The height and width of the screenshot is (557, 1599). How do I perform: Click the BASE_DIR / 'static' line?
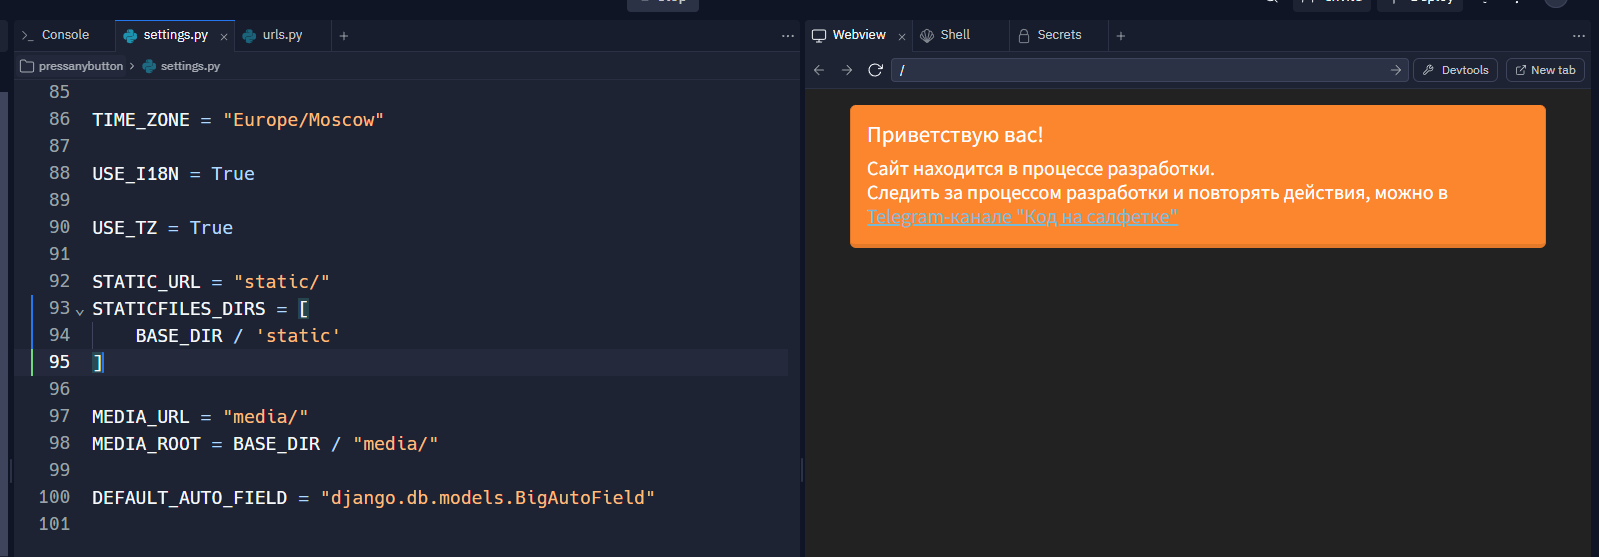pos(238,336)
